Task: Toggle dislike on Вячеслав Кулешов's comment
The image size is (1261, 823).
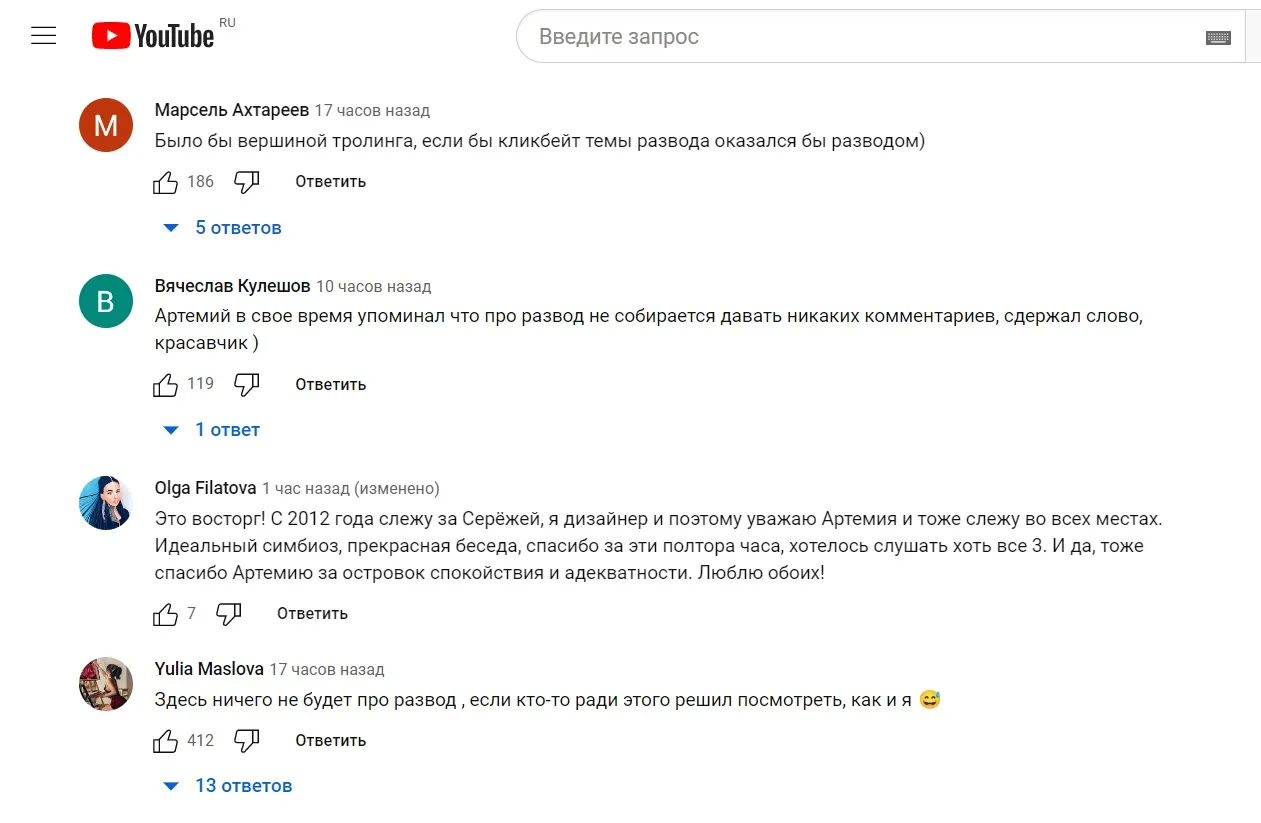Action: [x=246, y=383]
